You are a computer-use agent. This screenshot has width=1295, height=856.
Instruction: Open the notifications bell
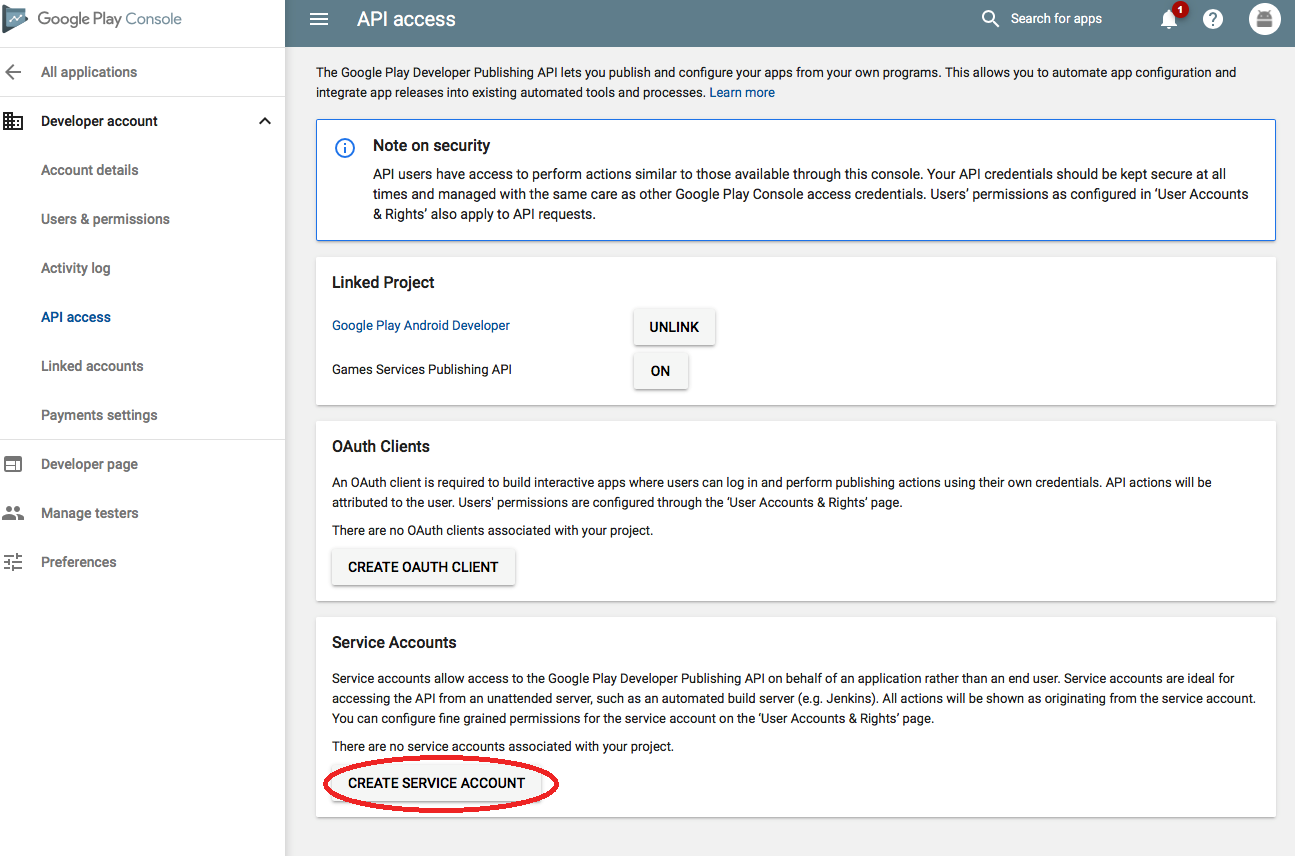[1168, 18]
